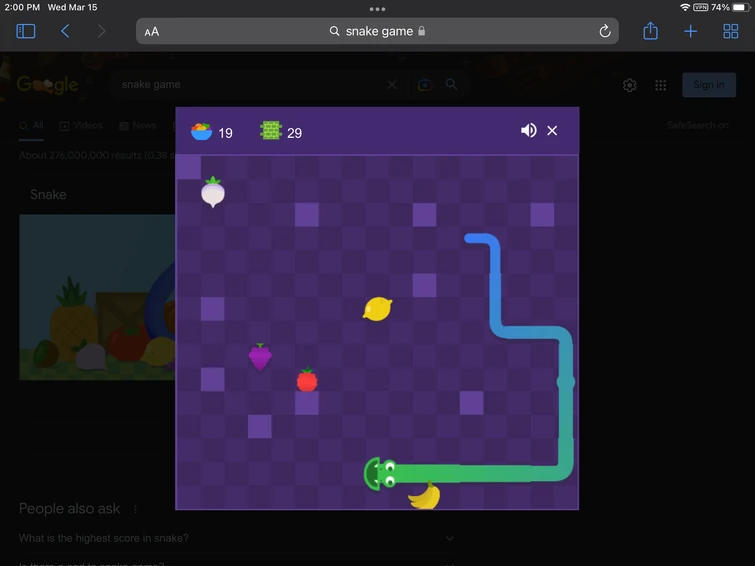Tap the green snake head
755x566 pixels.
pos(380,474)
